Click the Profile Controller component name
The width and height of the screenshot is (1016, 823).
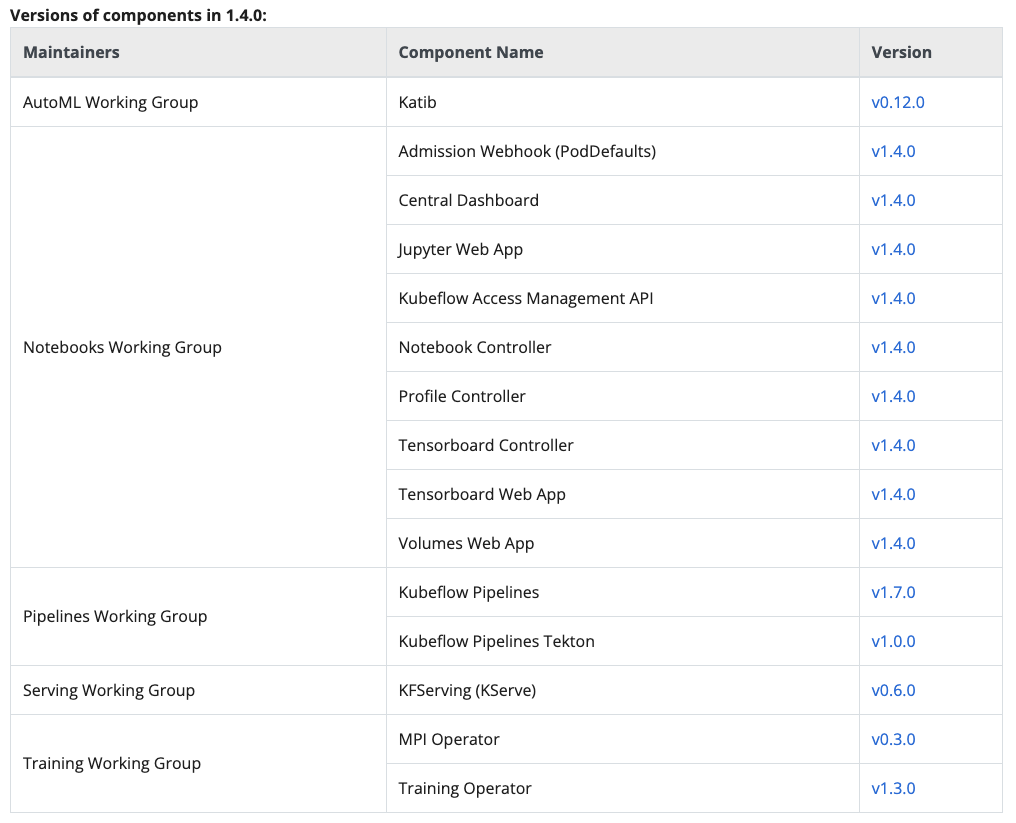[461, 397]
